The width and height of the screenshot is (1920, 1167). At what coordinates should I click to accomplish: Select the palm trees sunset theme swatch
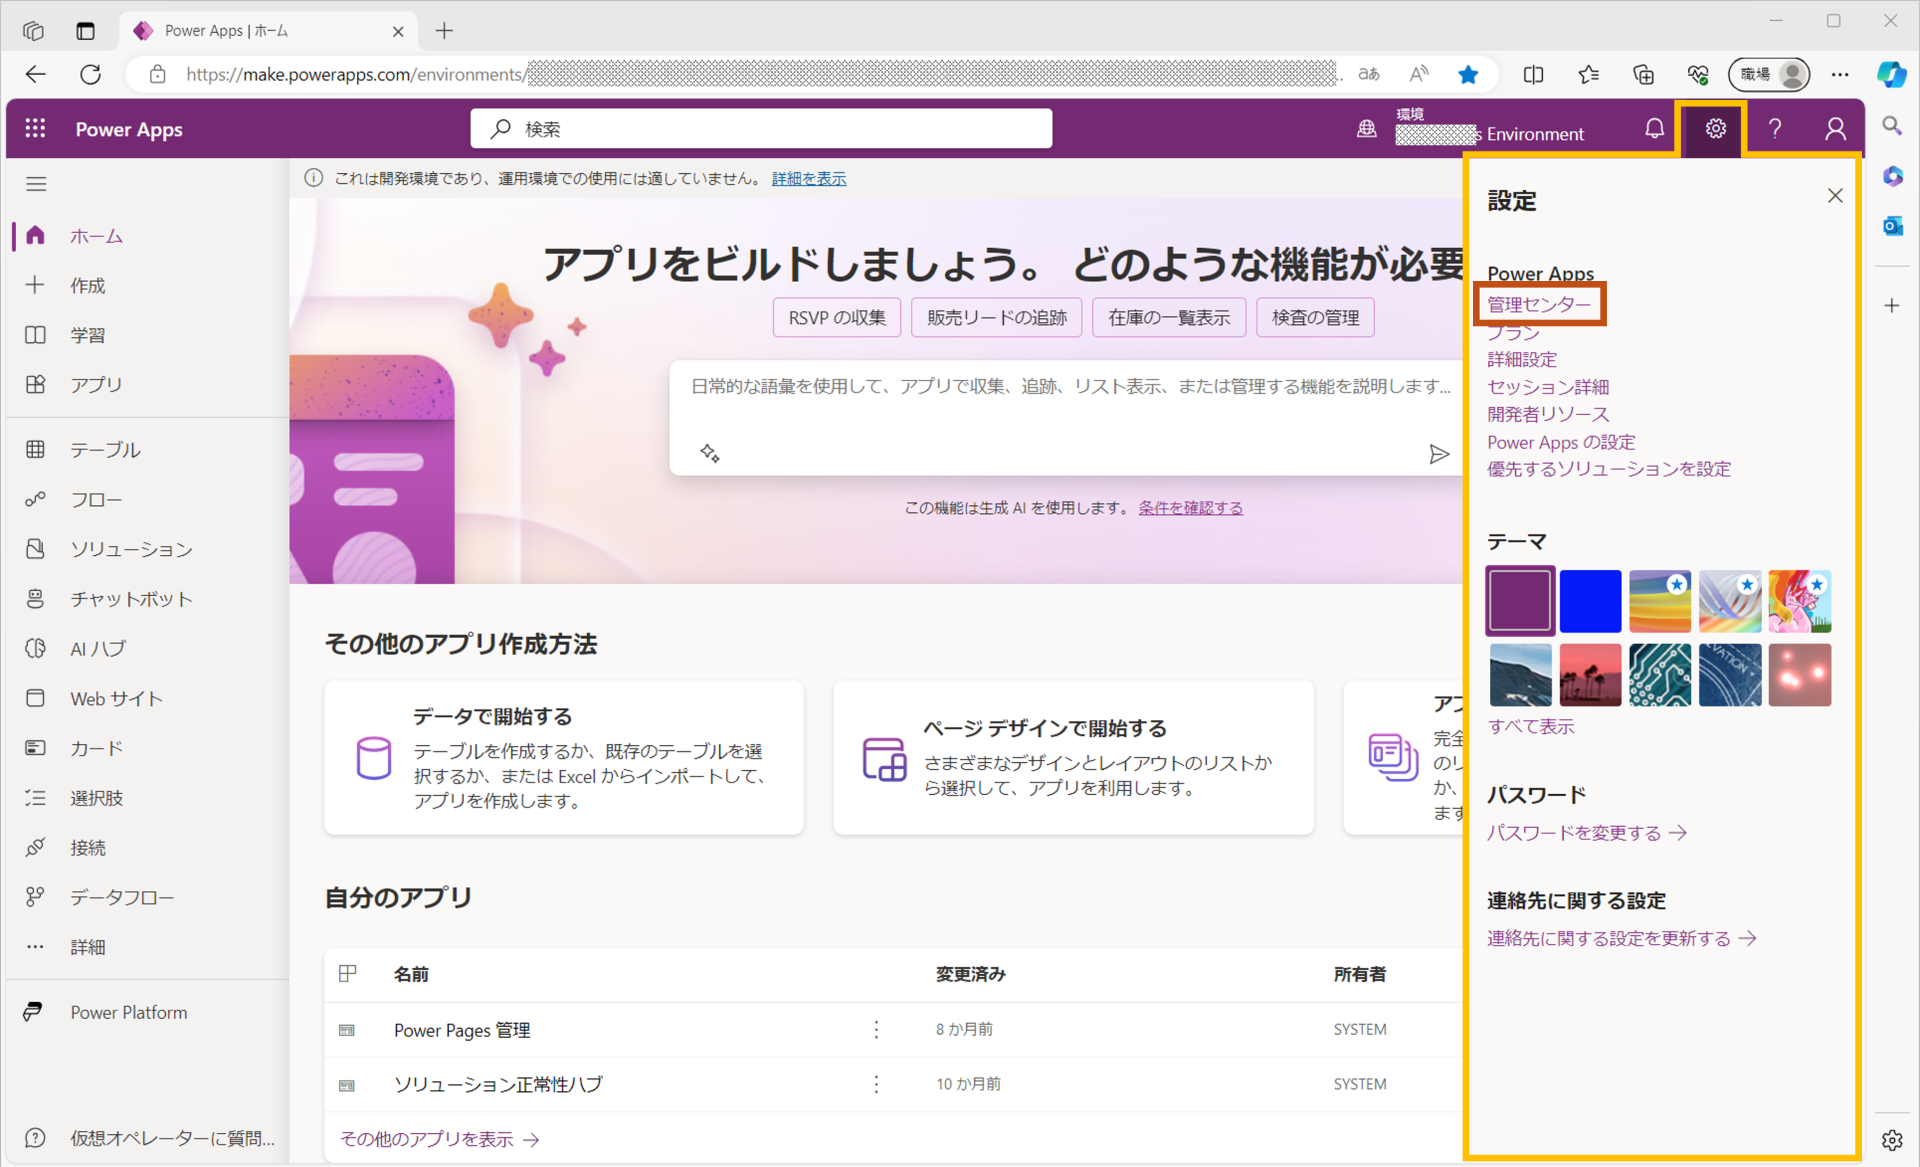1590,675
